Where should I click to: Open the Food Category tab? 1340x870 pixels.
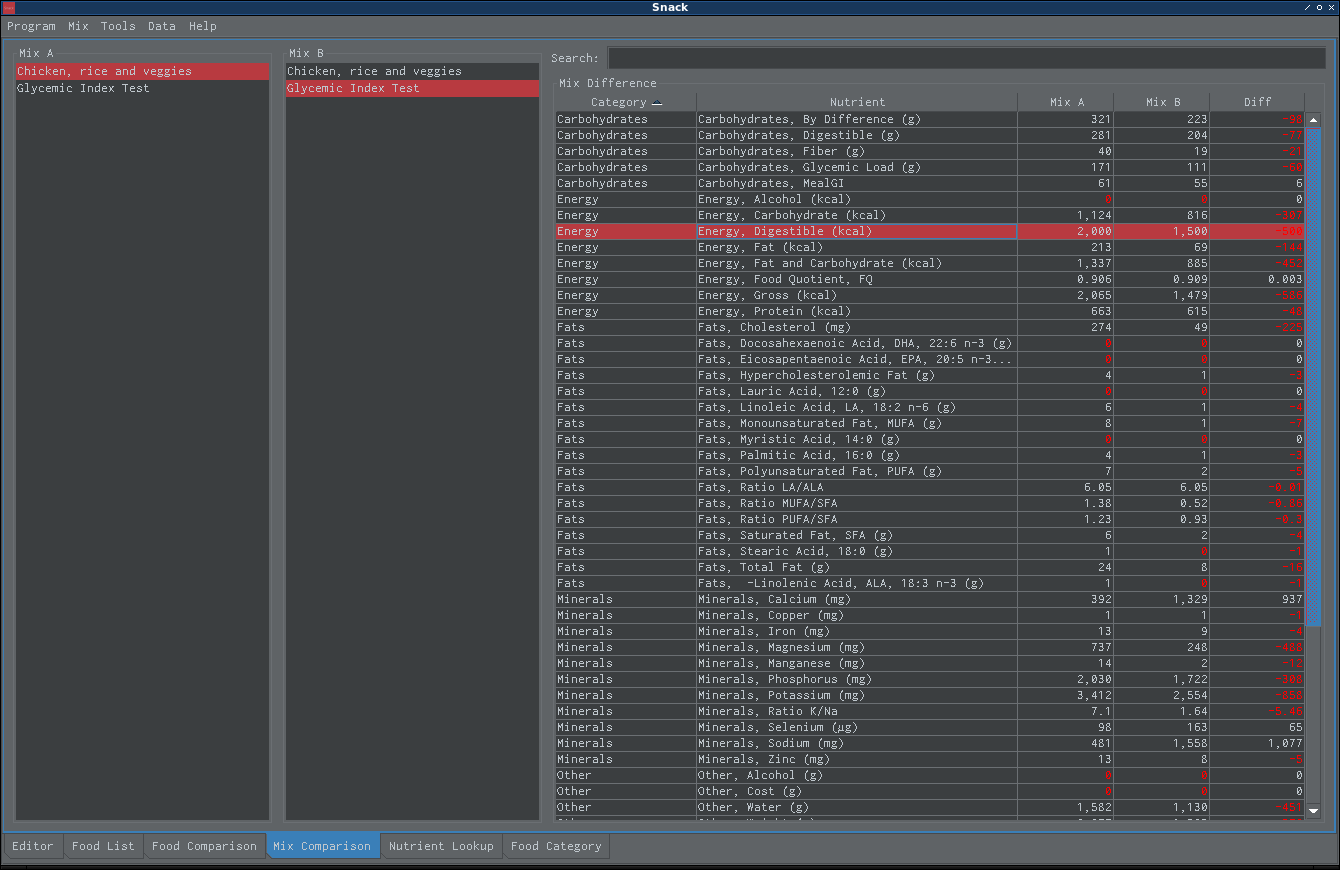[x=556, y=846]
